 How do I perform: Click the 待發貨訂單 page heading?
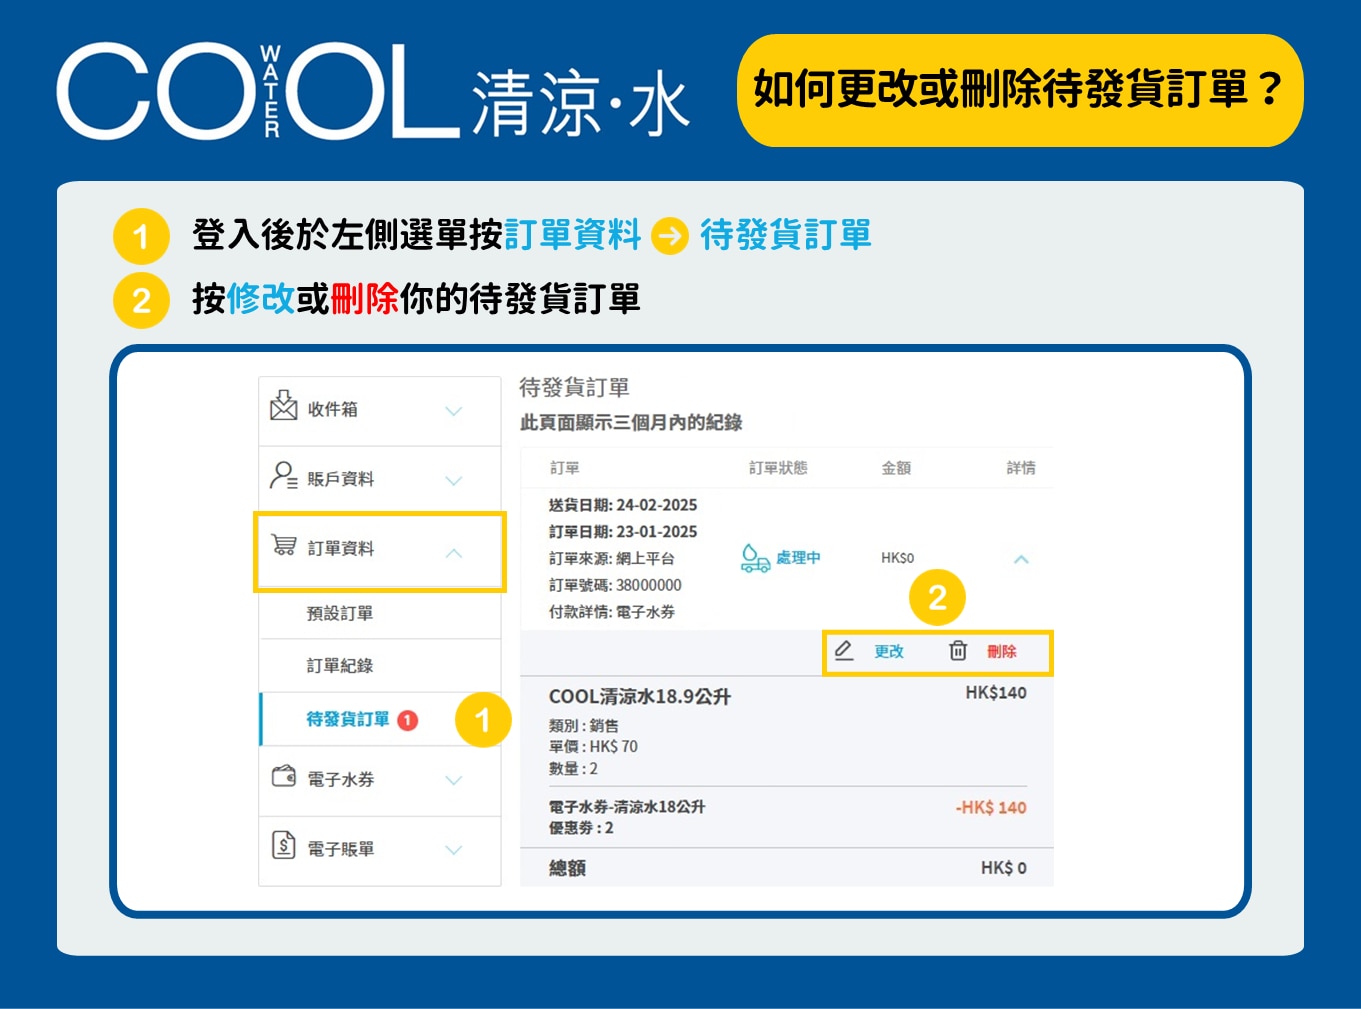574,387
